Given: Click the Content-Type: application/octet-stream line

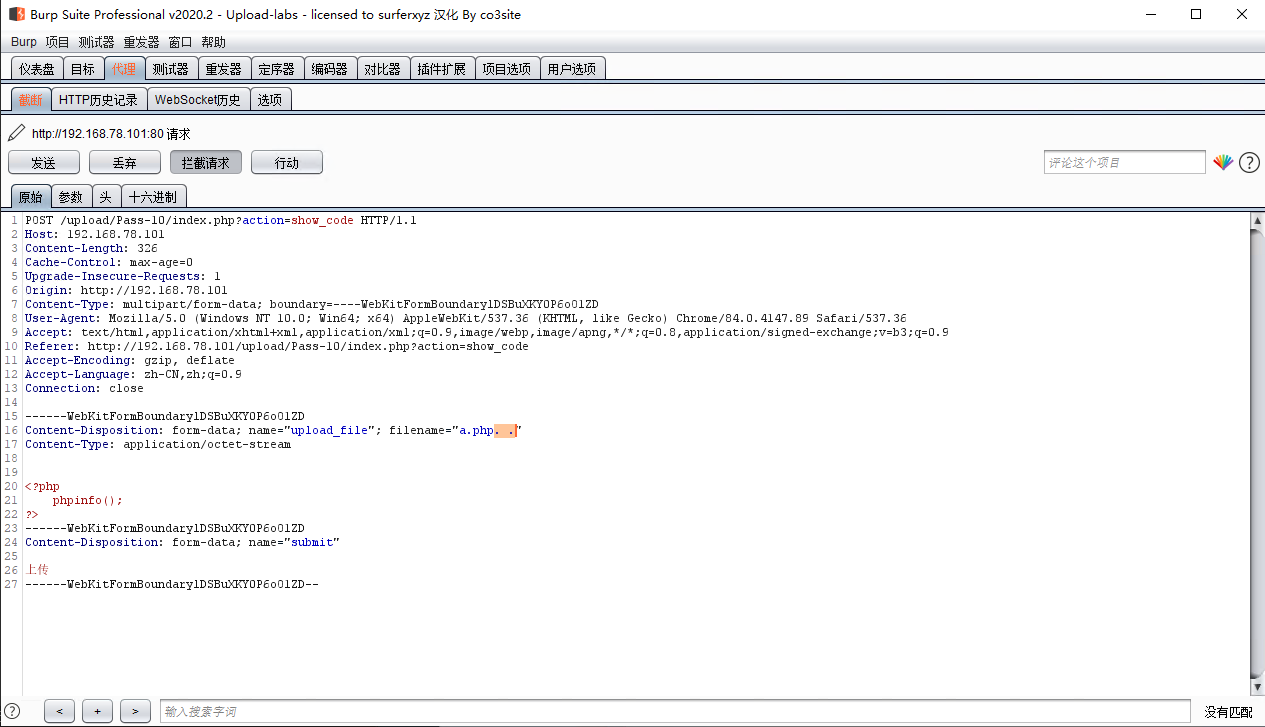Looking at the screenshot, I should coord(158,444).
